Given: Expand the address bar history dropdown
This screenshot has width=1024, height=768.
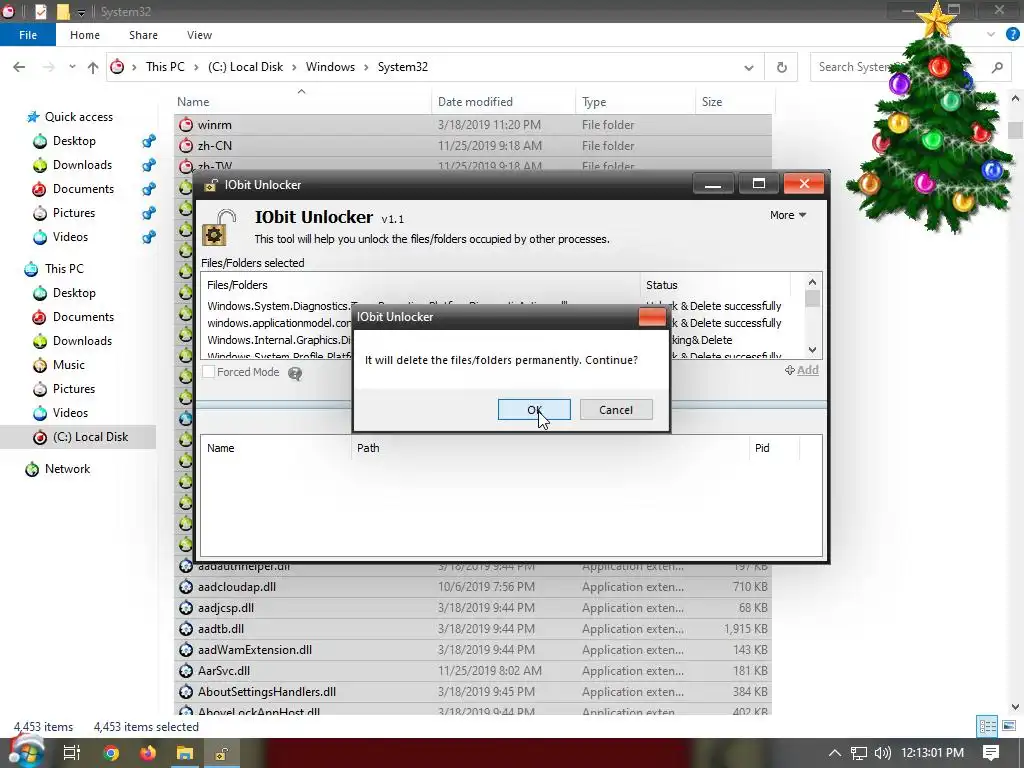Looking at the screenshot, I should point(749,67).
